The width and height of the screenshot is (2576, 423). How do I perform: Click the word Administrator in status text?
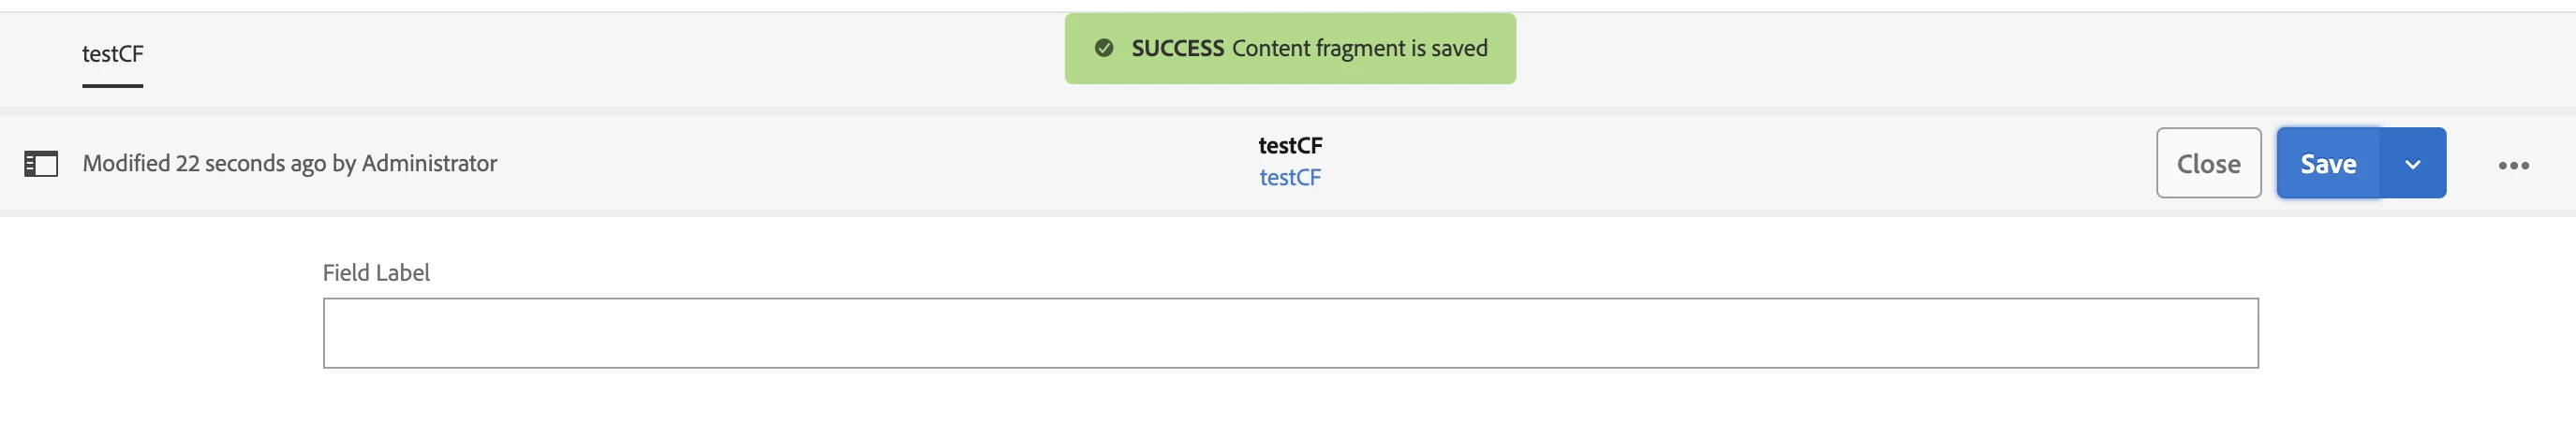pos(429,163)
